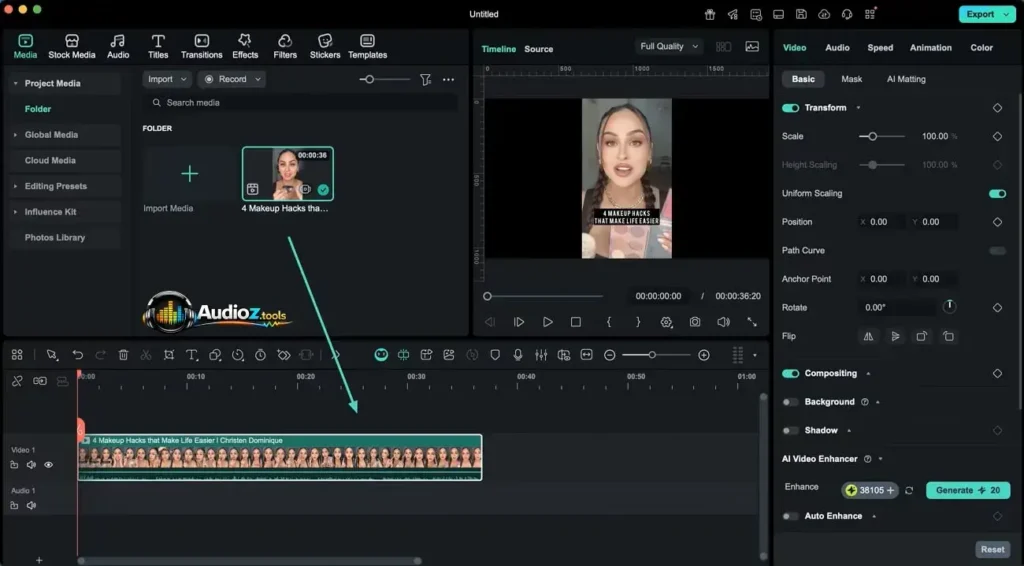This screenshot has height=566, width=1024.
Task: Open the Templates panel
Action: [x=367, y=47]
